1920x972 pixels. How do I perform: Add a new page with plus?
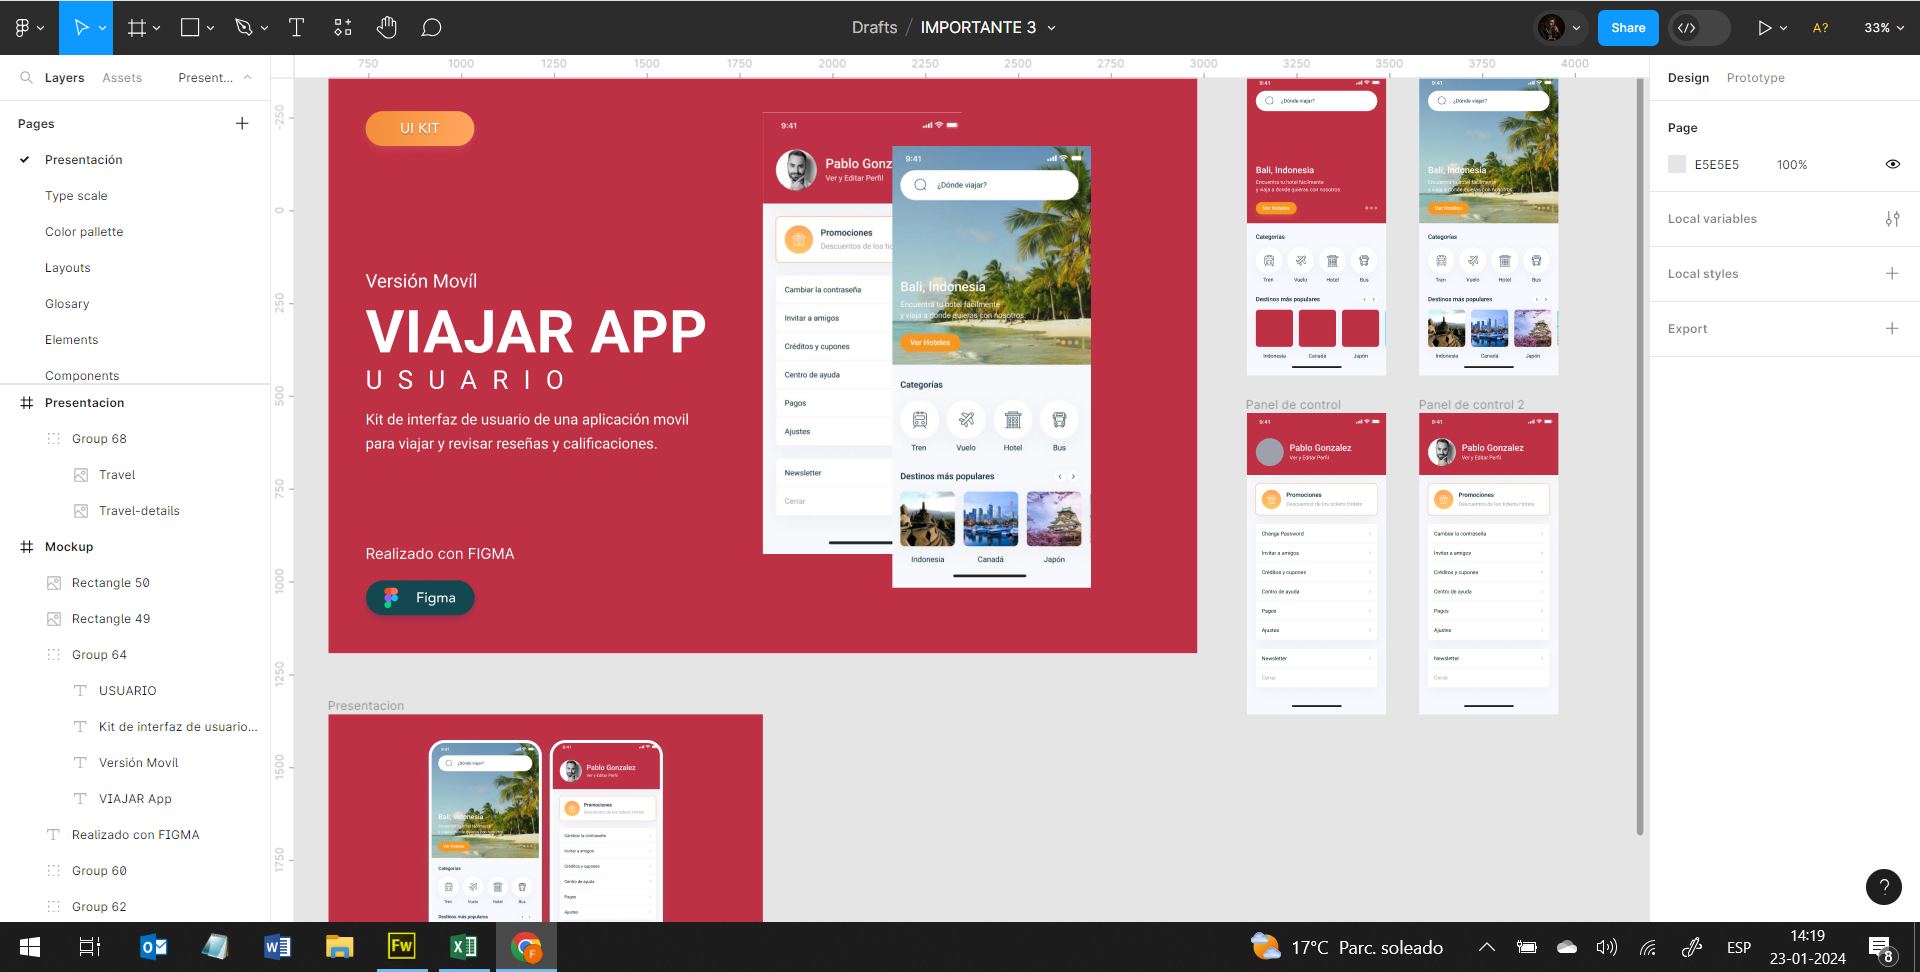tap(242, 123)
